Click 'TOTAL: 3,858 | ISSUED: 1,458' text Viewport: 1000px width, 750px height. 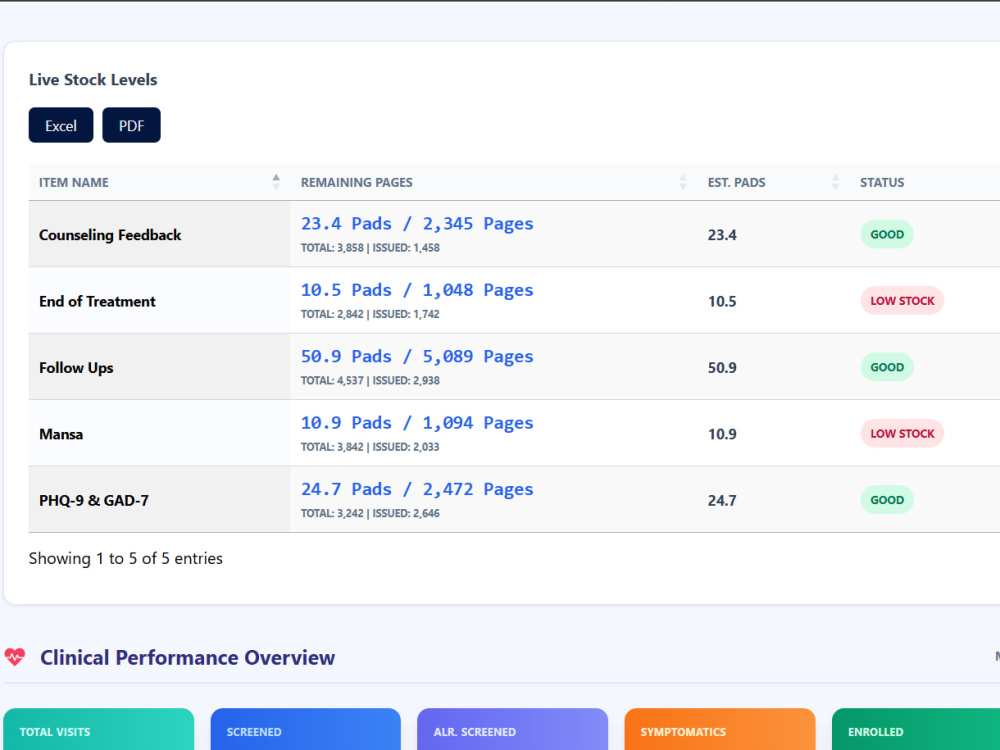pos(370,248)
